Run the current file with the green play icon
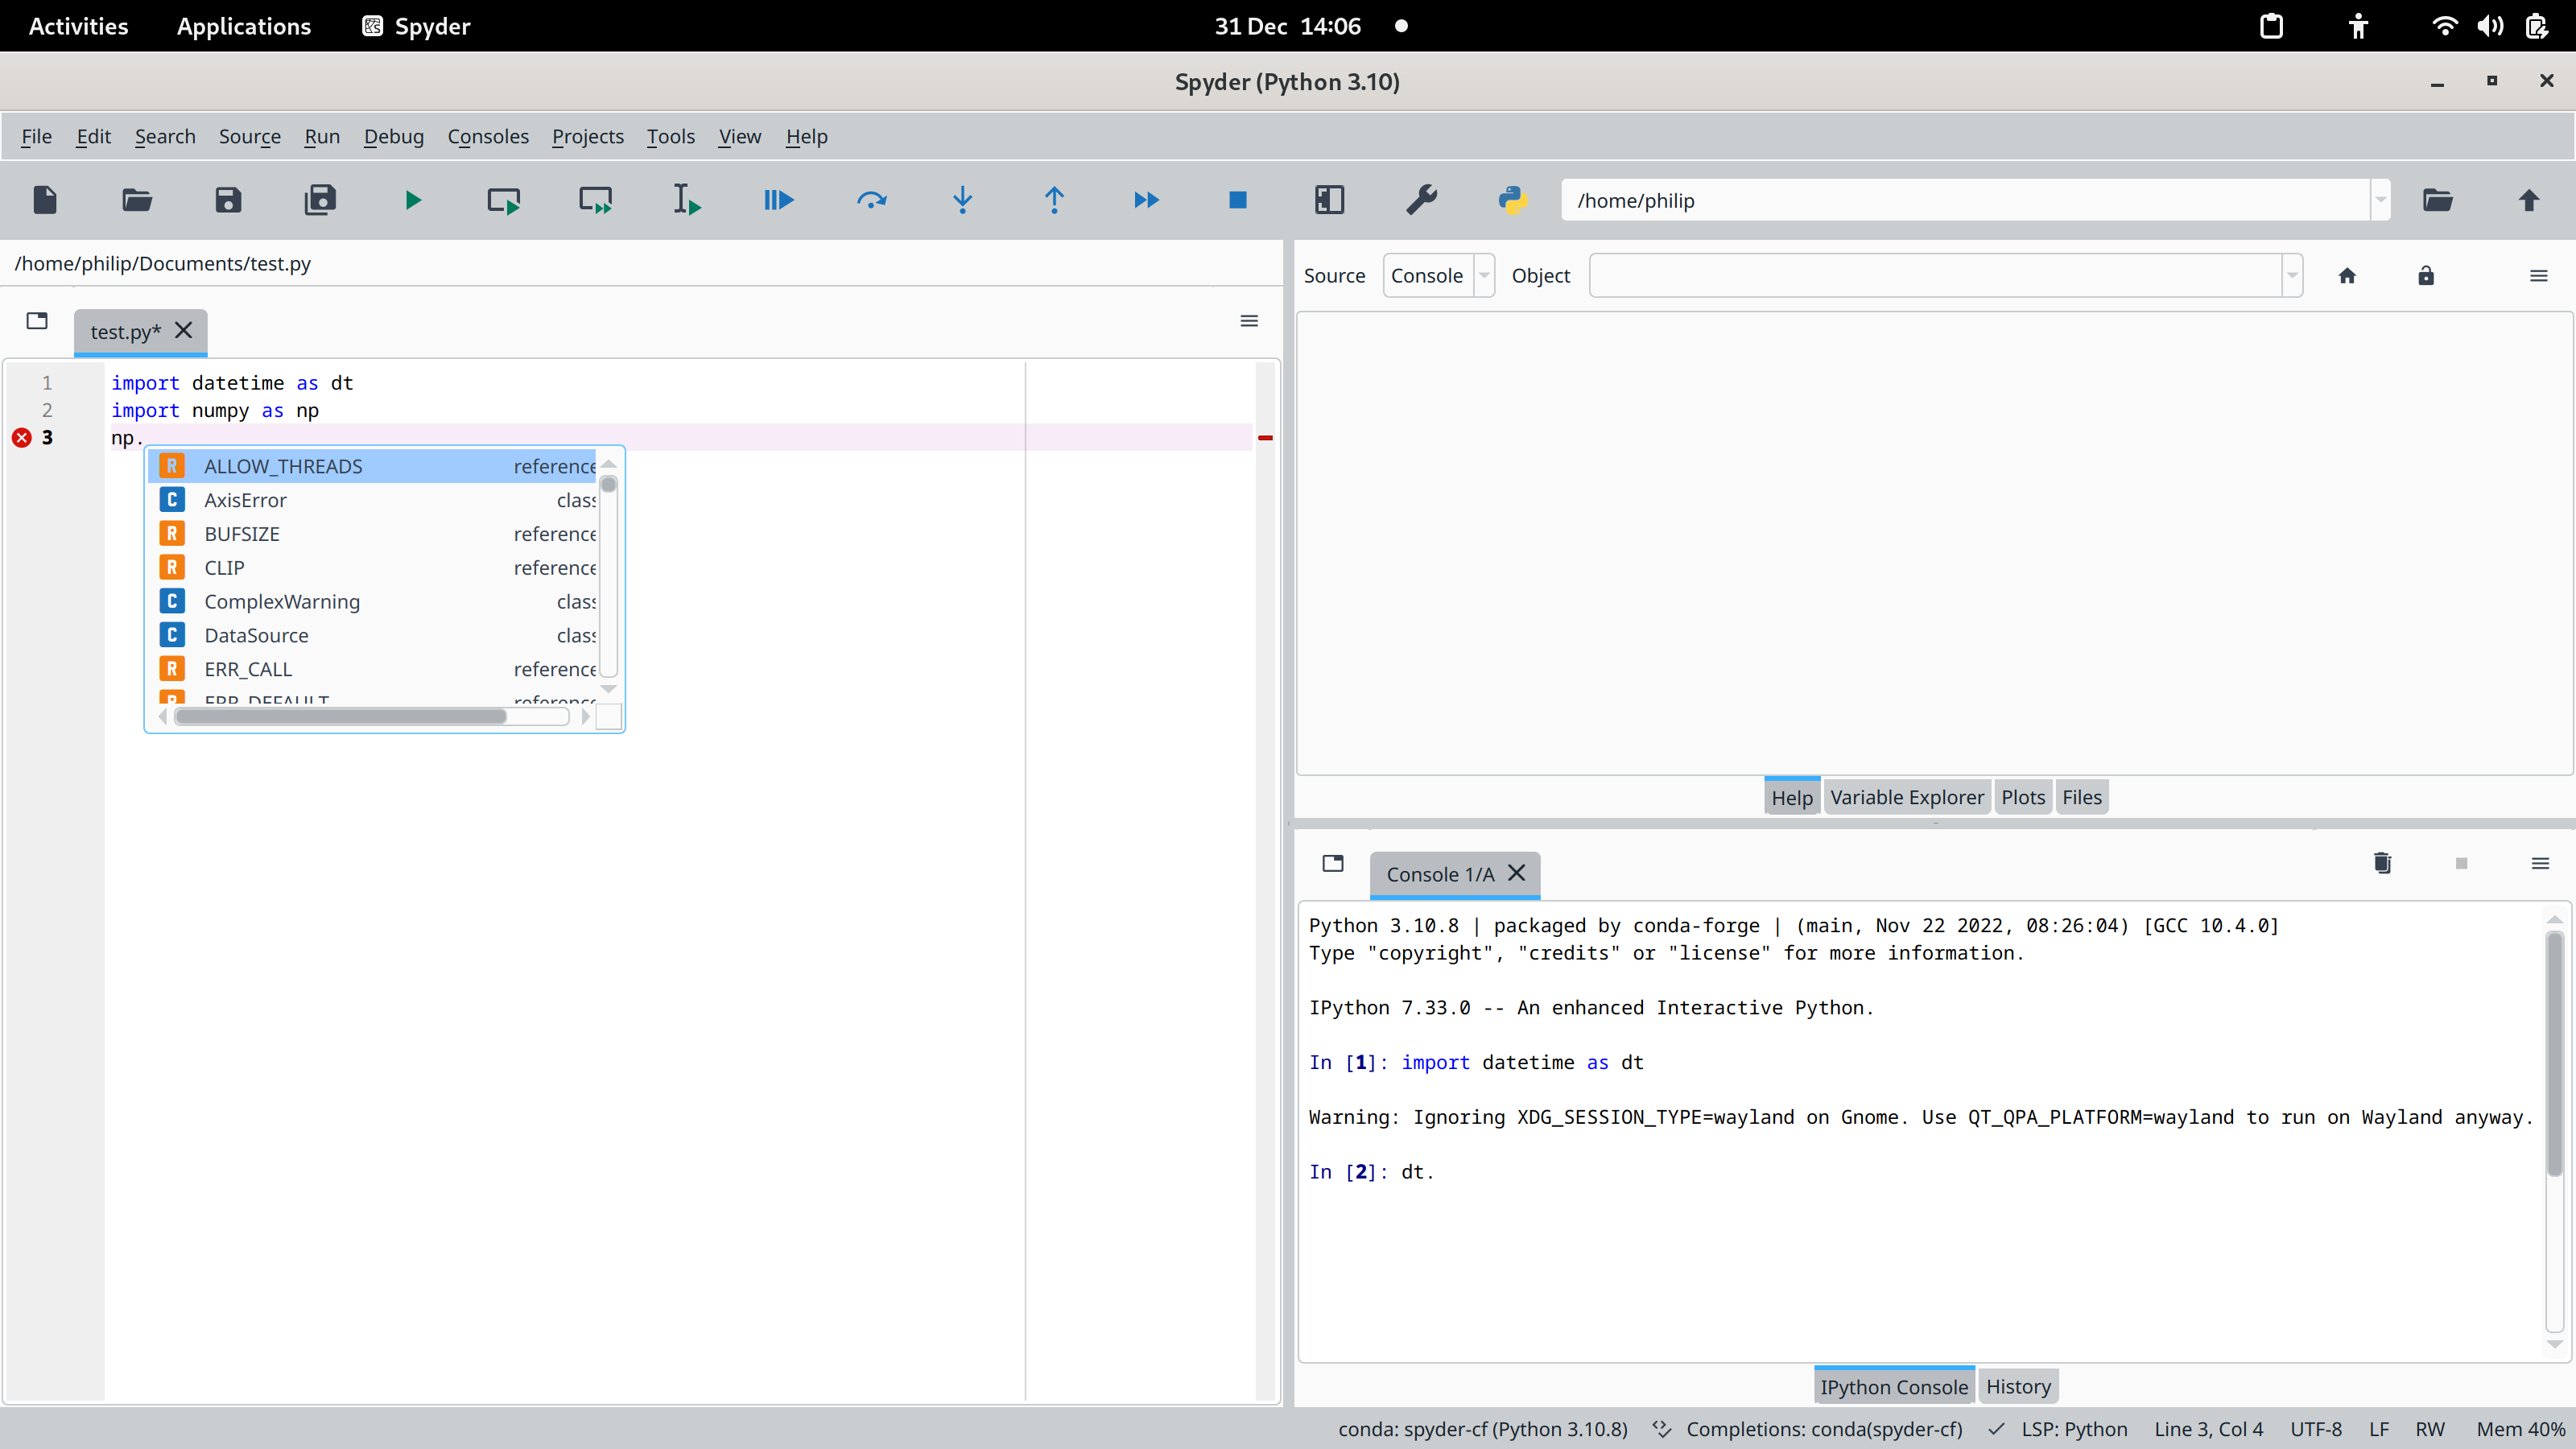The height and width of the screenshot is (1449, 2576). click(412, 200)
